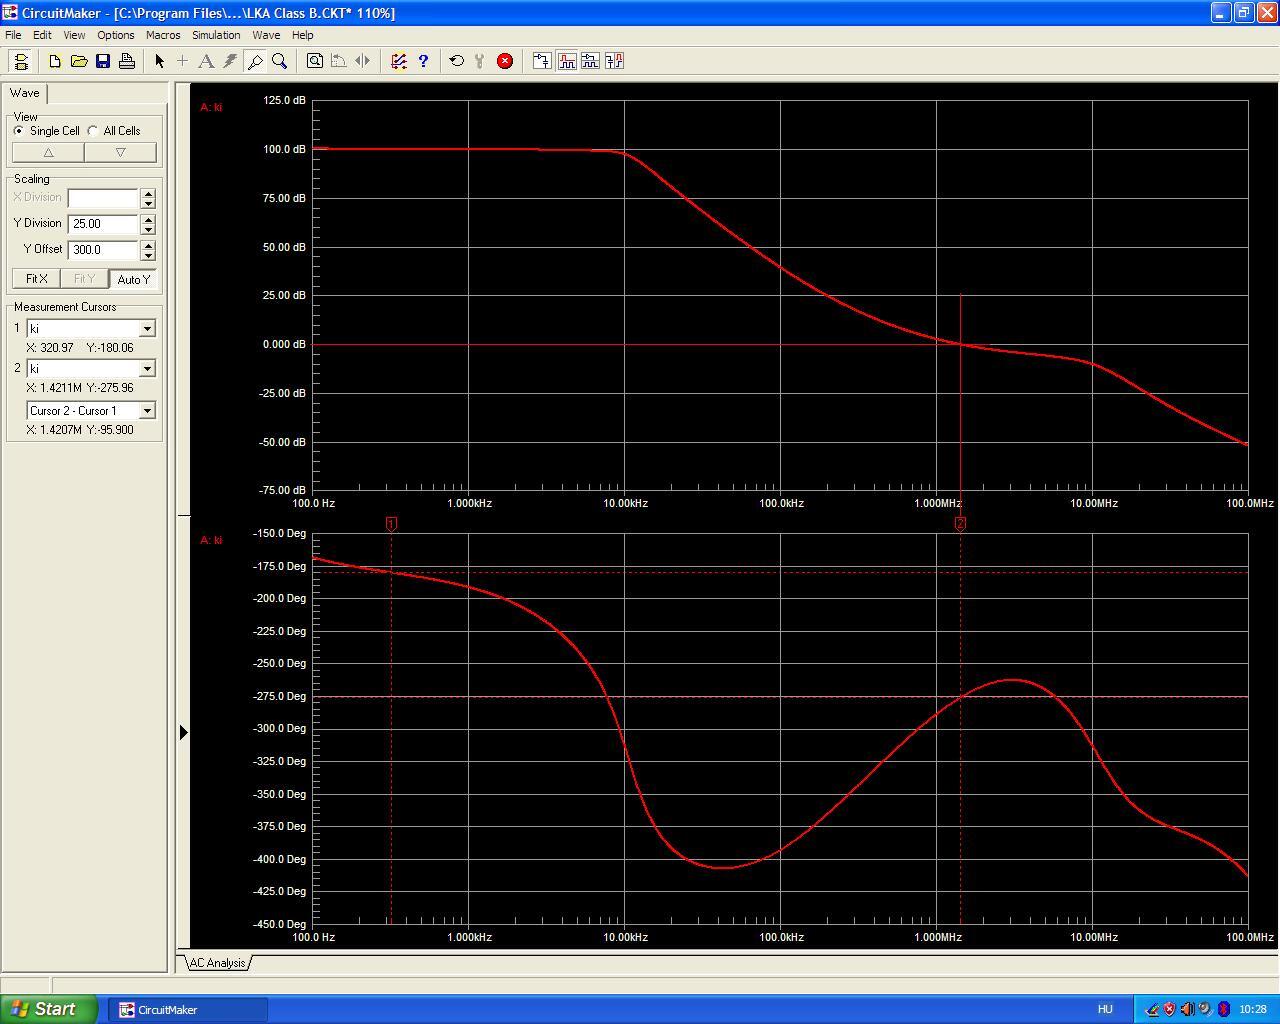This screenshot has height=1024, width=1280.
Task: Click the schematic window tile icon
Action: (x=542, y=61)
